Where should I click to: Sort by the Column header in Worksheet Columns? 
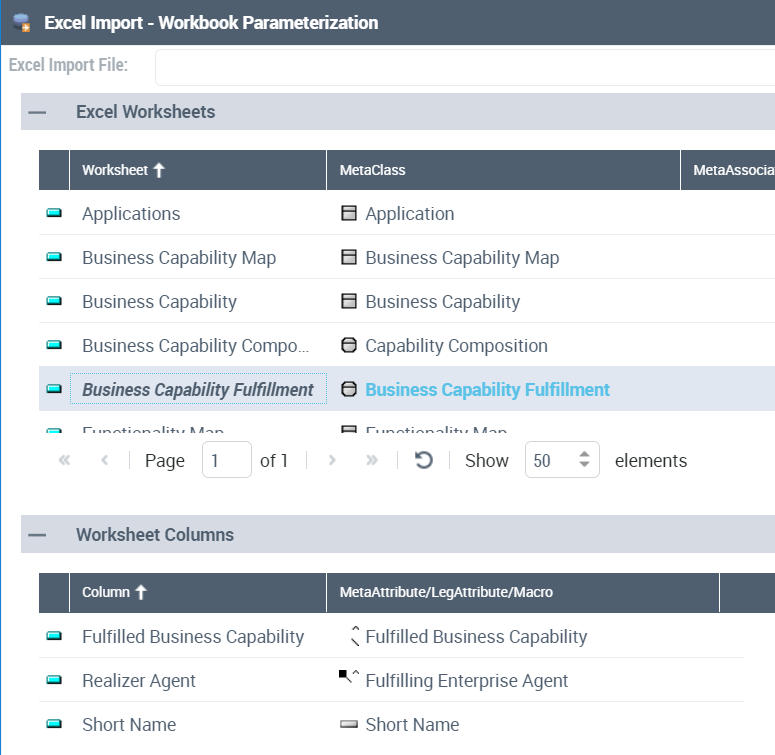pos(114,593)
